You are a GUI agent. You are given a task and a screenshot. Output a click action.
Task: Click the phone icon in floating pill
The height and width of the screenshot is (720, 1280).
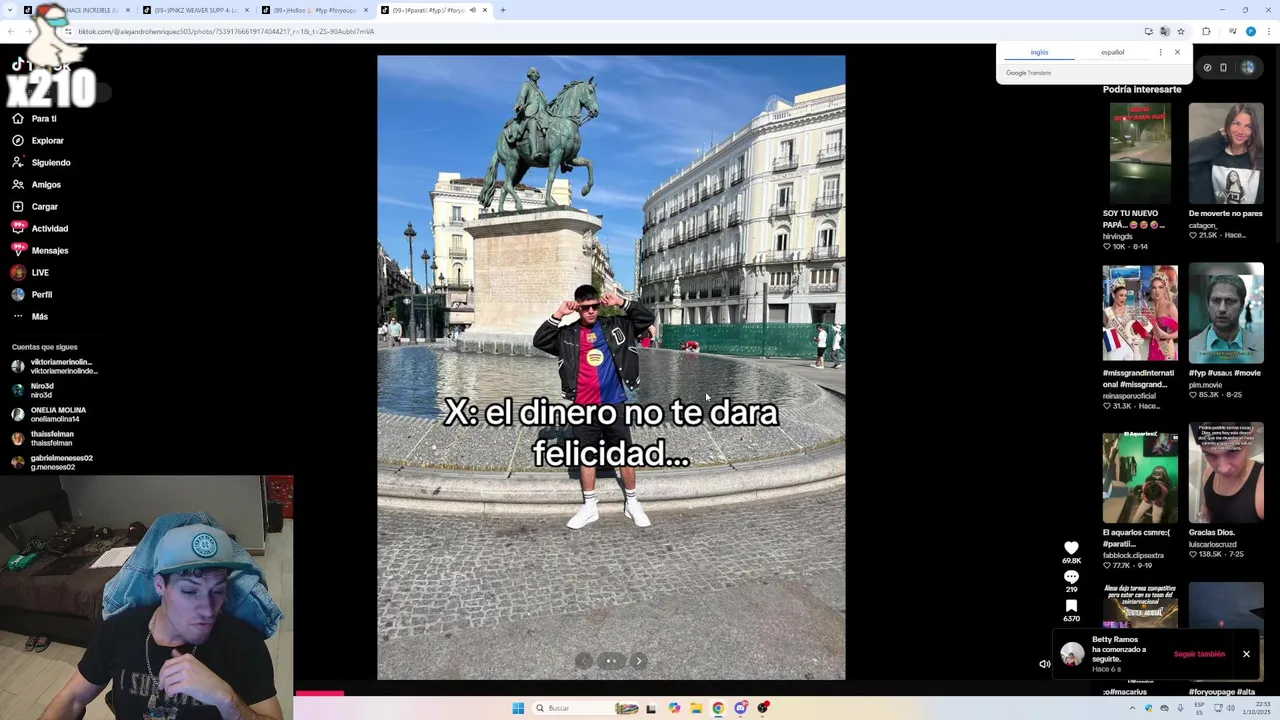pyautogui.click(x=1223, y=68)
